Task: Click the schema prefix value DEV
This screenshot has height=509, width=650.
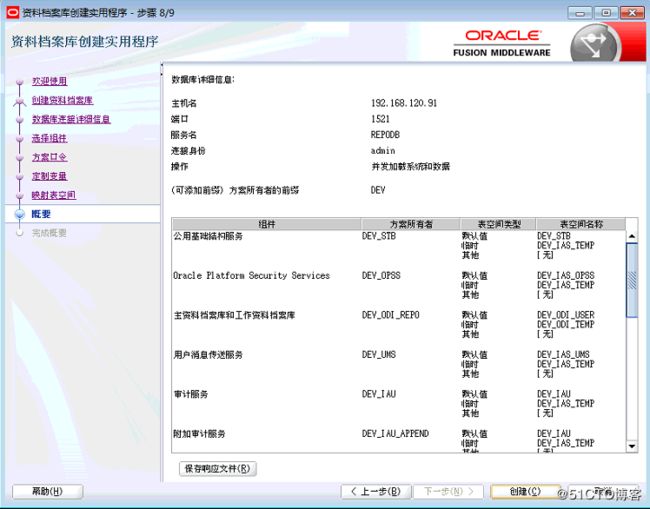Action: coord(378,190)
